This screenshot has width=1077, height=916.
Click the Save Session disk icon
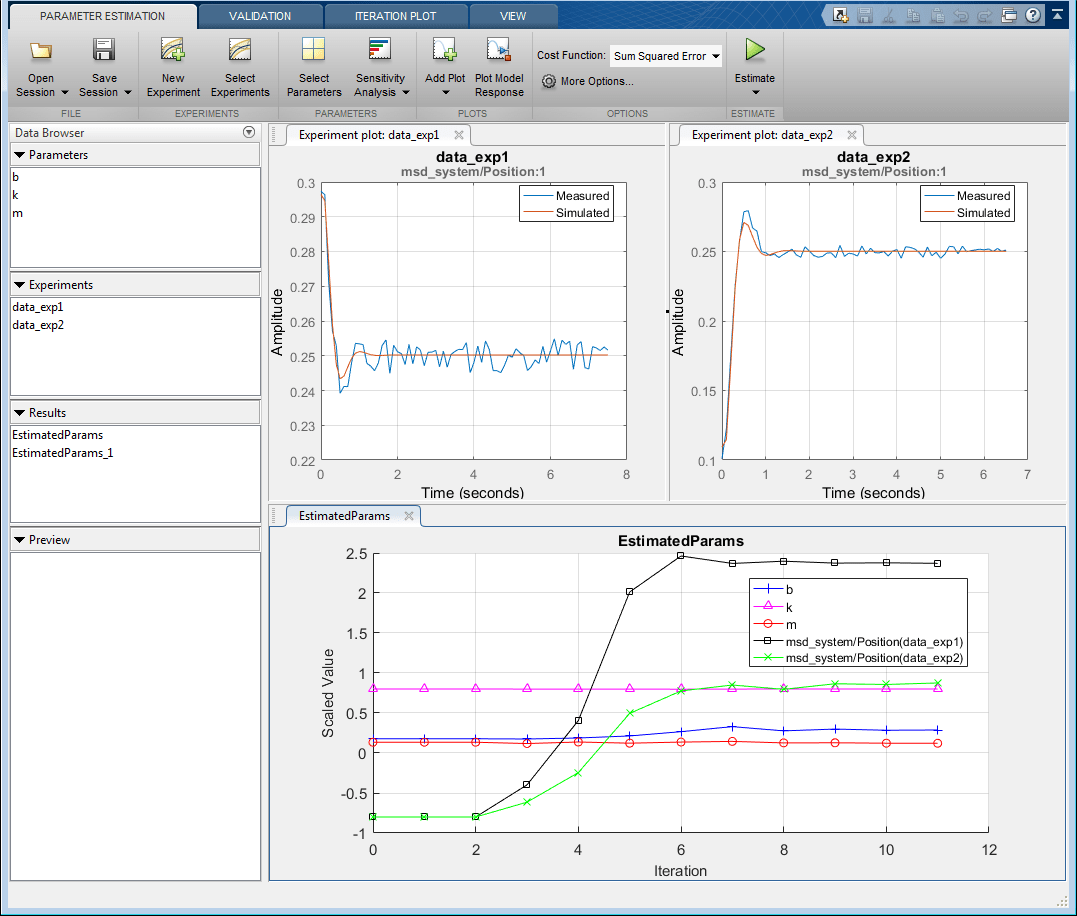[104, 51]
